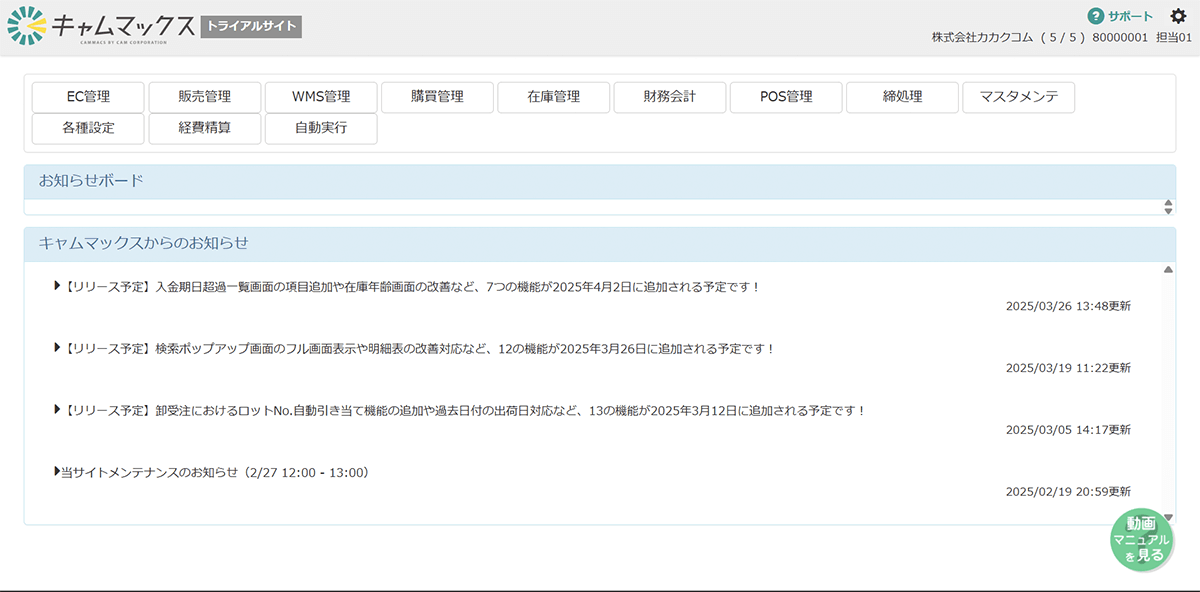Click お知らせボード down stepper arrow

tap(1168, 211)
